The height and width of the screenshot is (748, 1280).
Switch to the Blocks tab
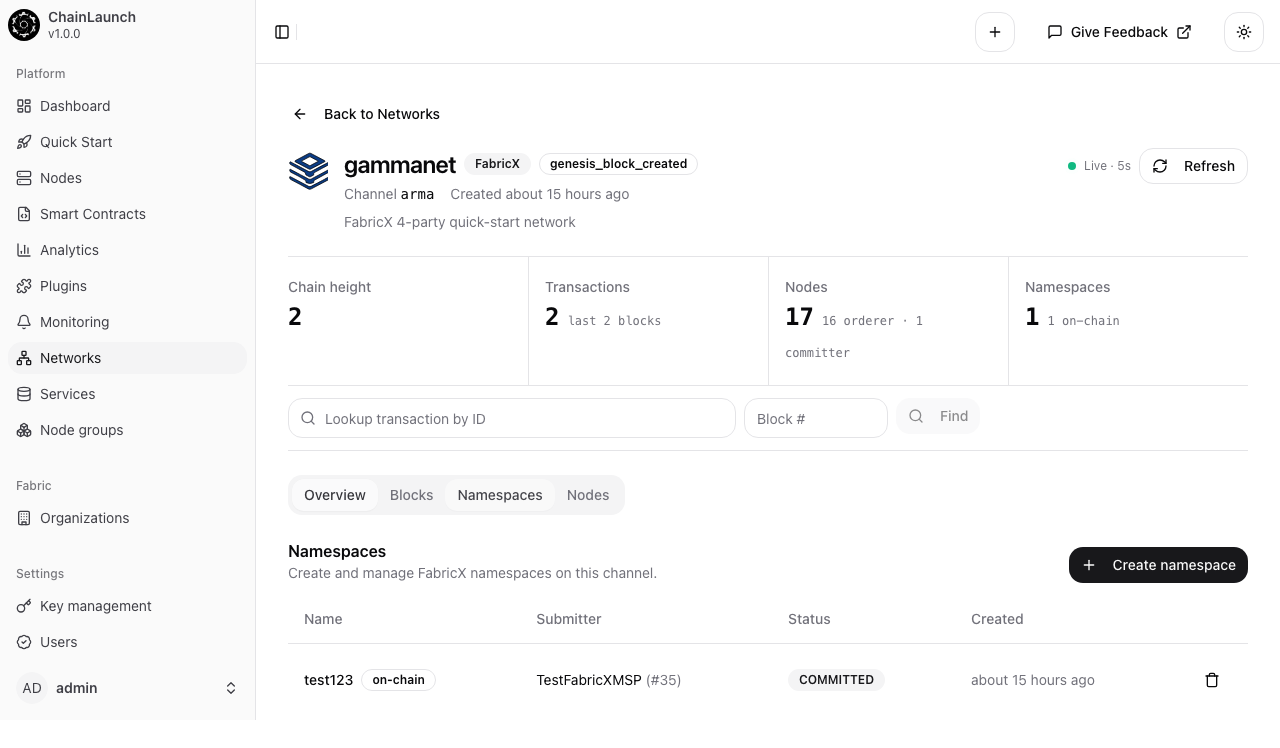click(411, 495)
